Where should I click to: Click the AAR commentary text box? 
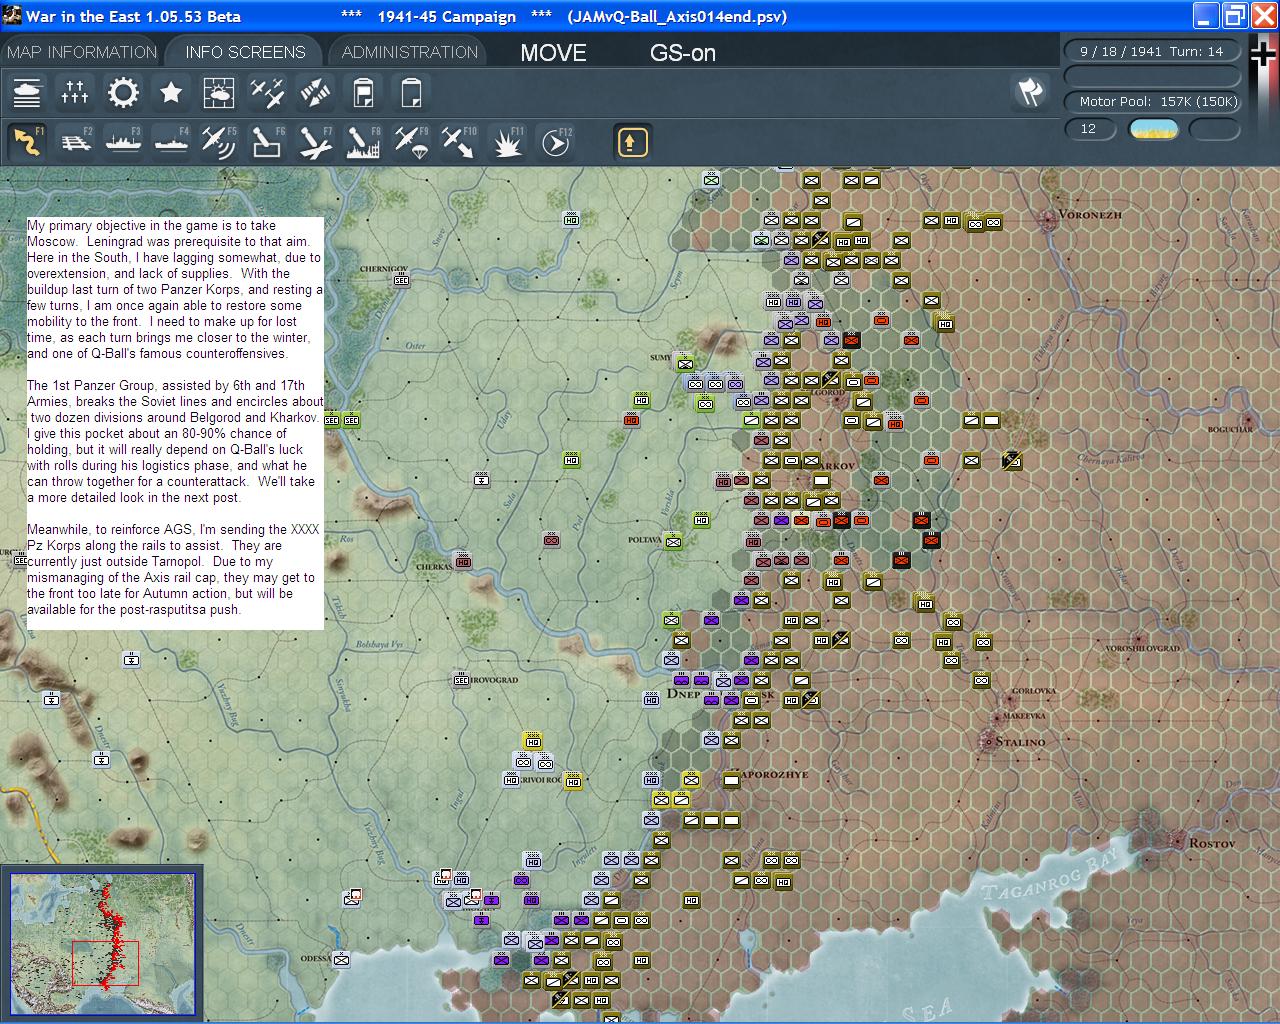tap(175, 423)
